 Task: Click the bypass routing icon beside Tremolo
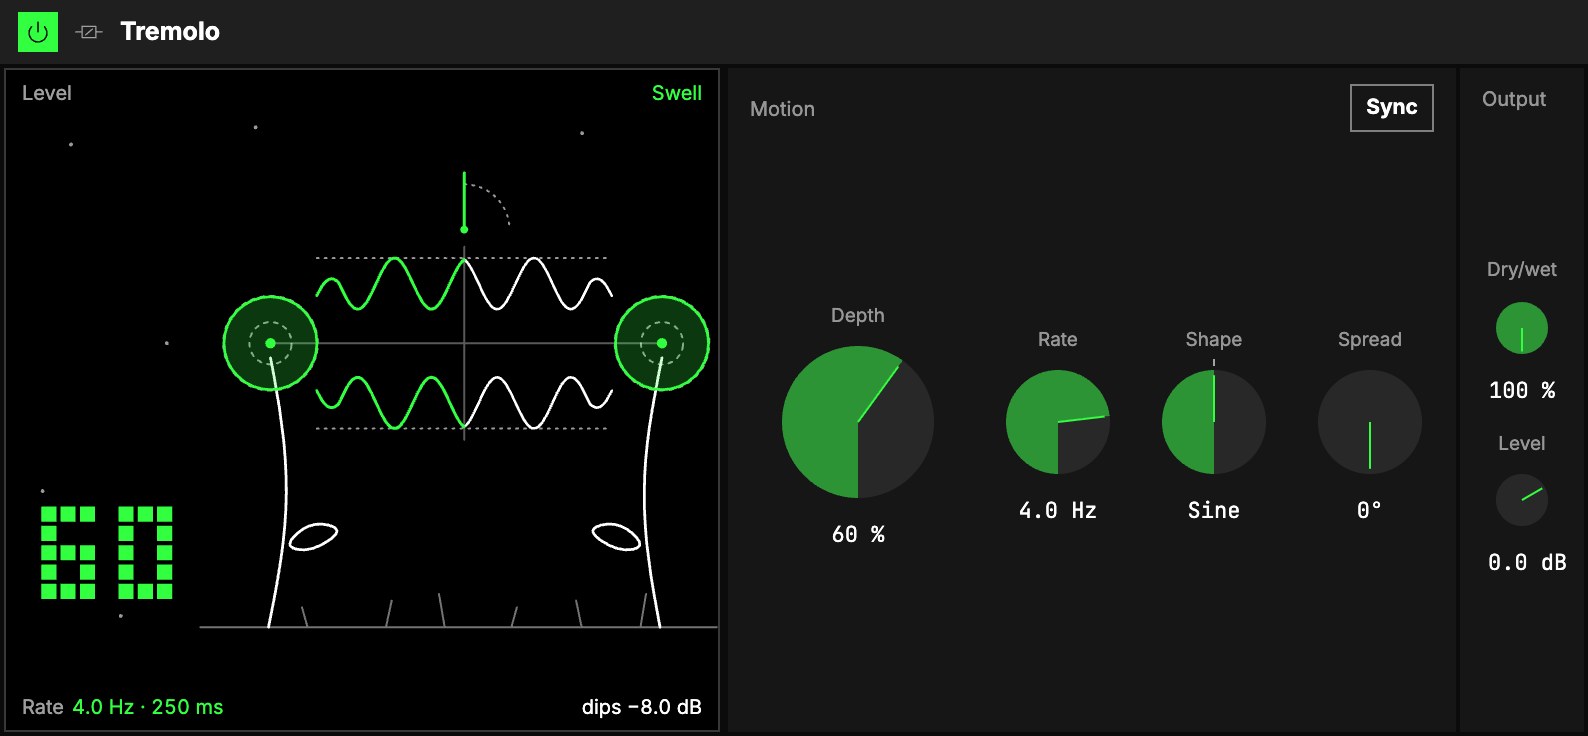[x=89, y=32]
